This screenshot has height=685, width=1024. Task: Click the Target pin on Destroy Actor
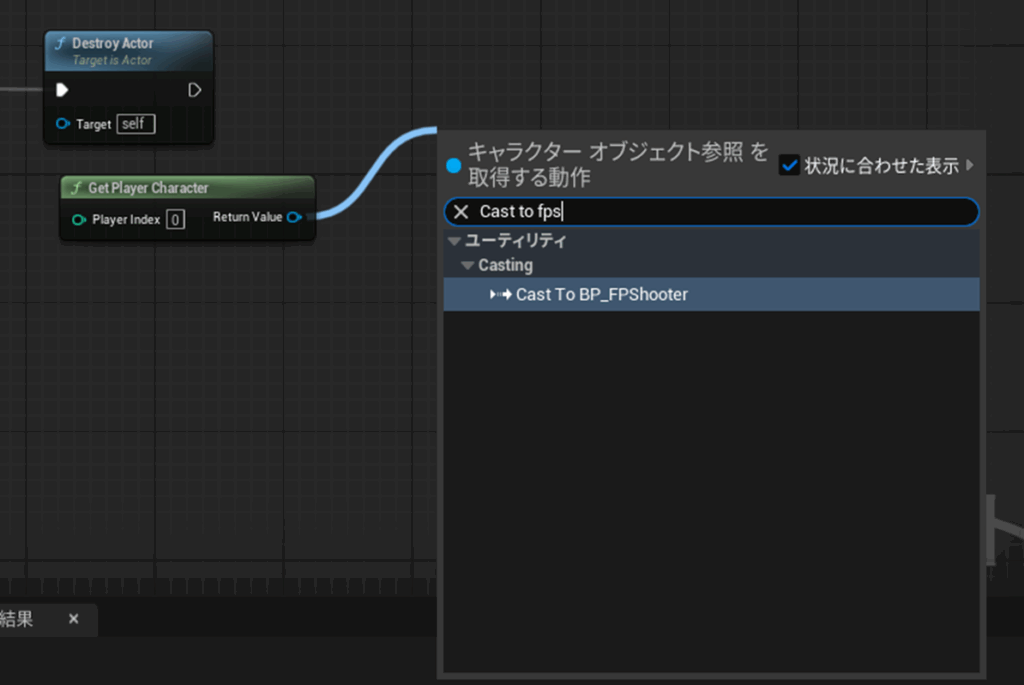click(x=63, y=124)
